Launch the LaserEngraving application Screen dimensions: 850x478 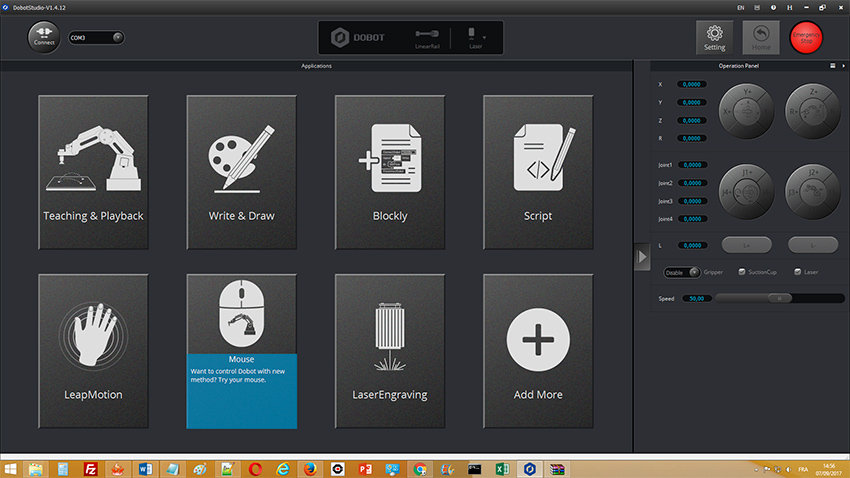[390, 351]
